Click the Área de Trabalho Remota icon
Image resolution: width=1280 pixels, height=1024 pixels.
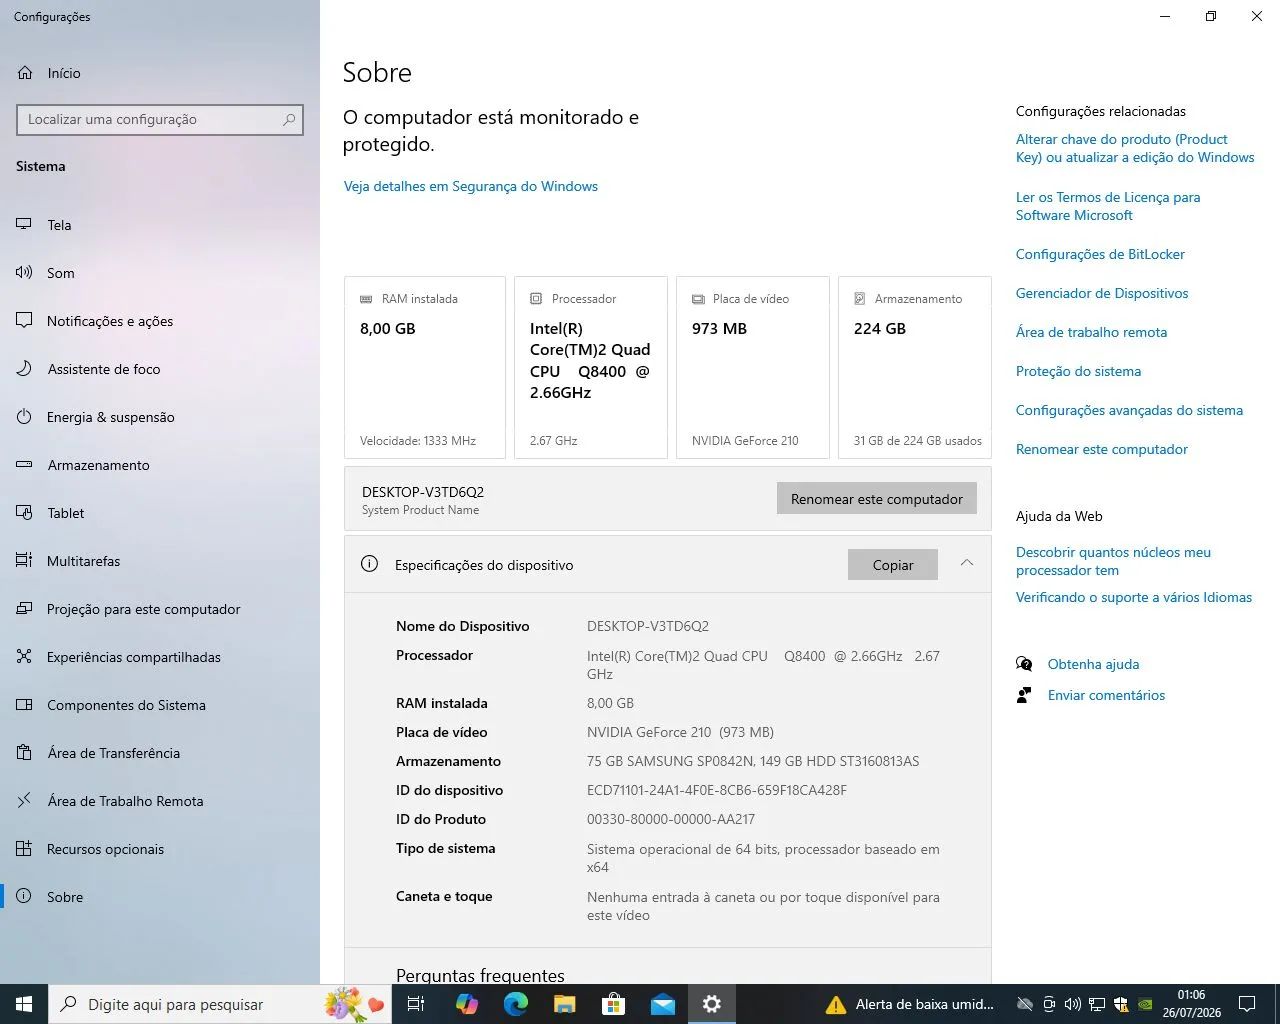25,801
